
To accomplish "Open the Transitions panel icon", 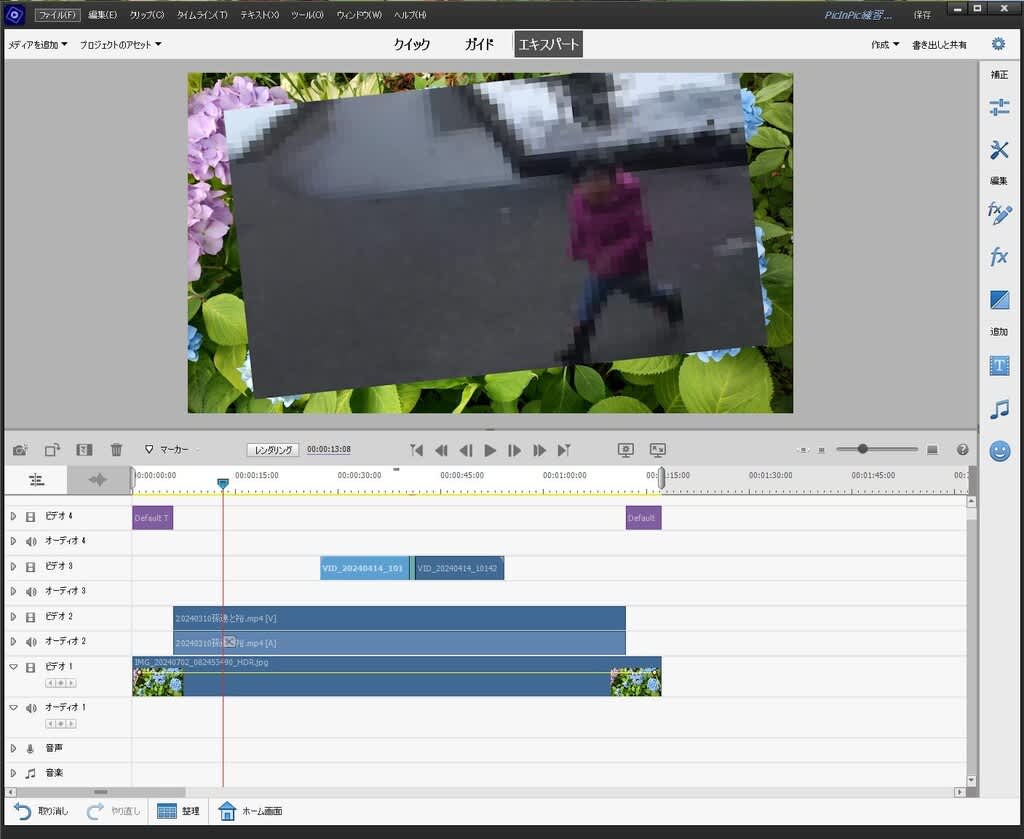I will (998, 300).
